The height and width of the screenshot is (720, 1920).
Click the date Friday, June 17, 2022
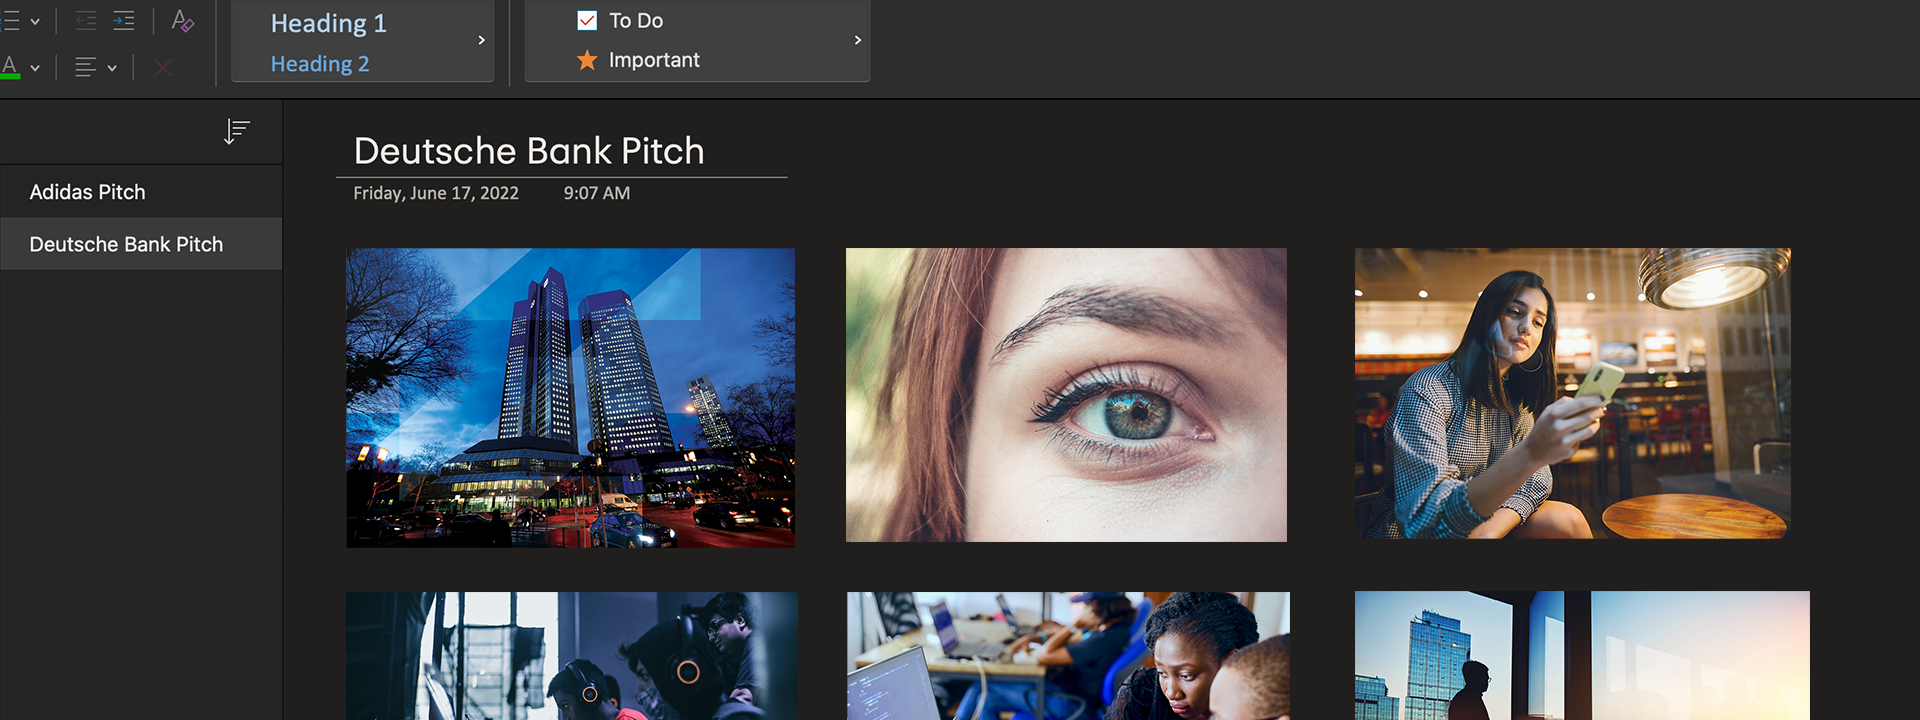pyautogui.click(x=436, y=193)
